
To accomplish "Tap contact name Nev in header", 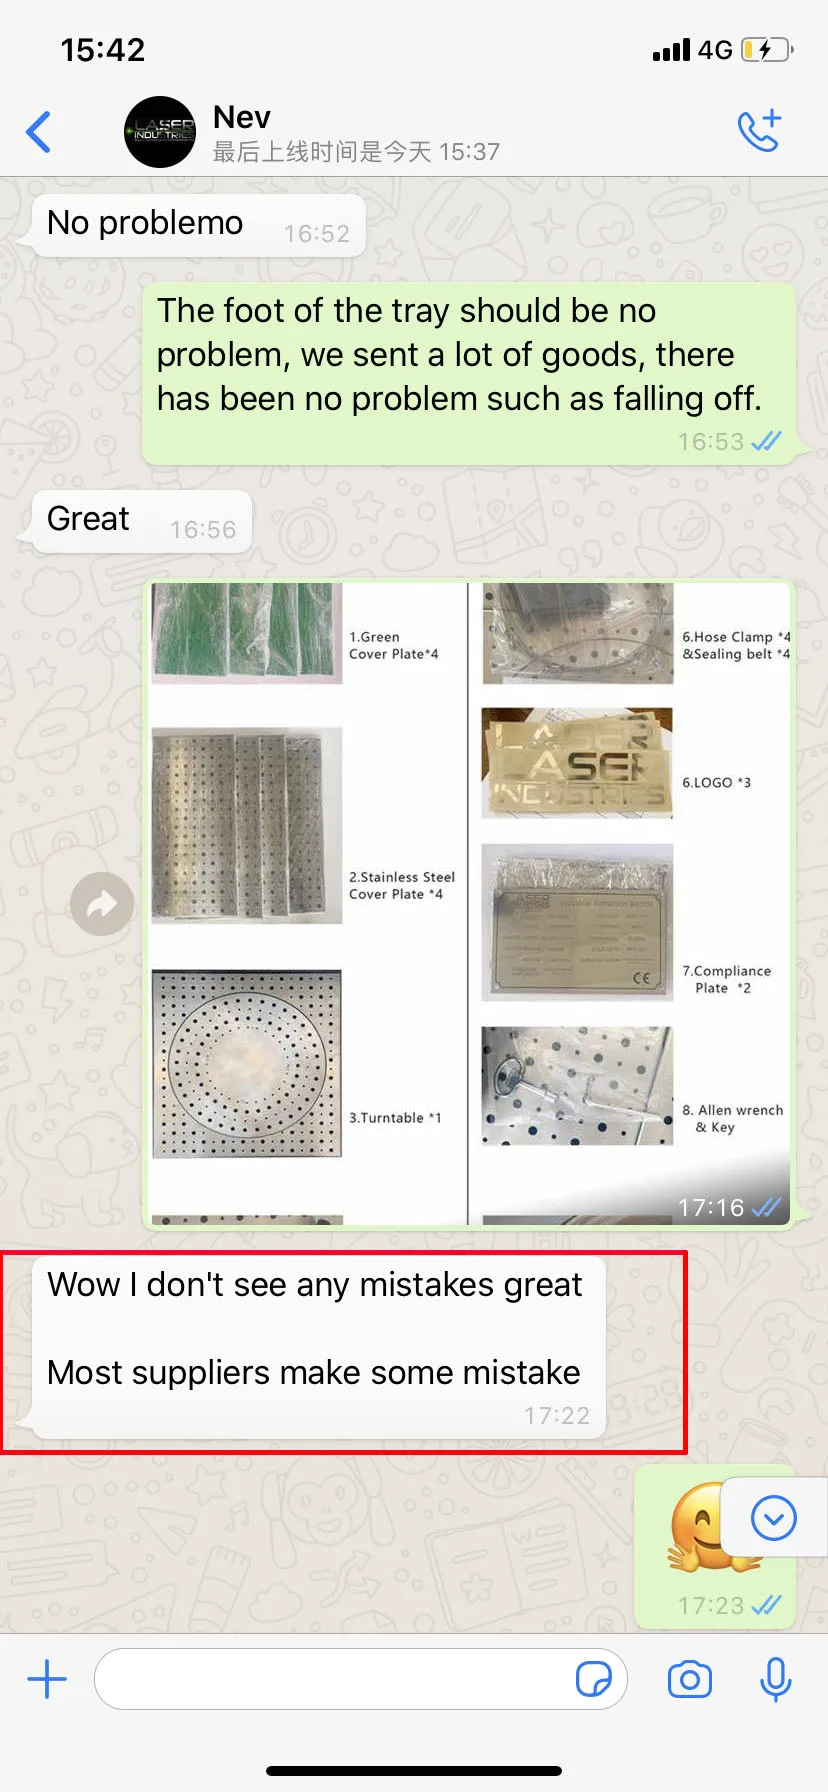I will point(242,117).
